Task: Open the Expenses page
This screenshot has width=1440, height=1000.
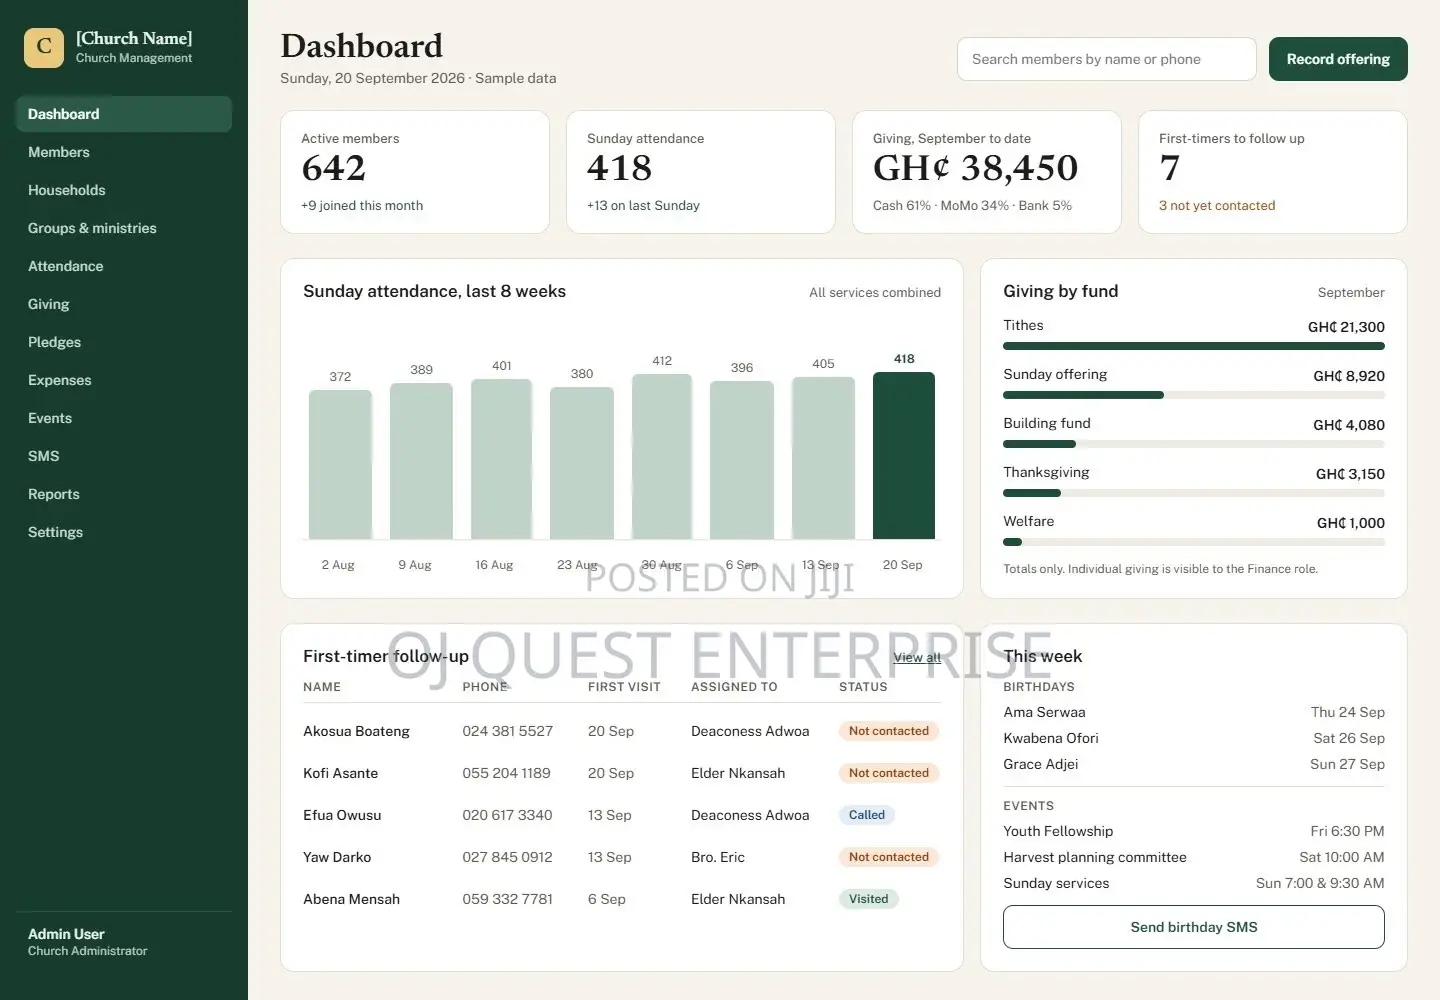Action: 124,380
